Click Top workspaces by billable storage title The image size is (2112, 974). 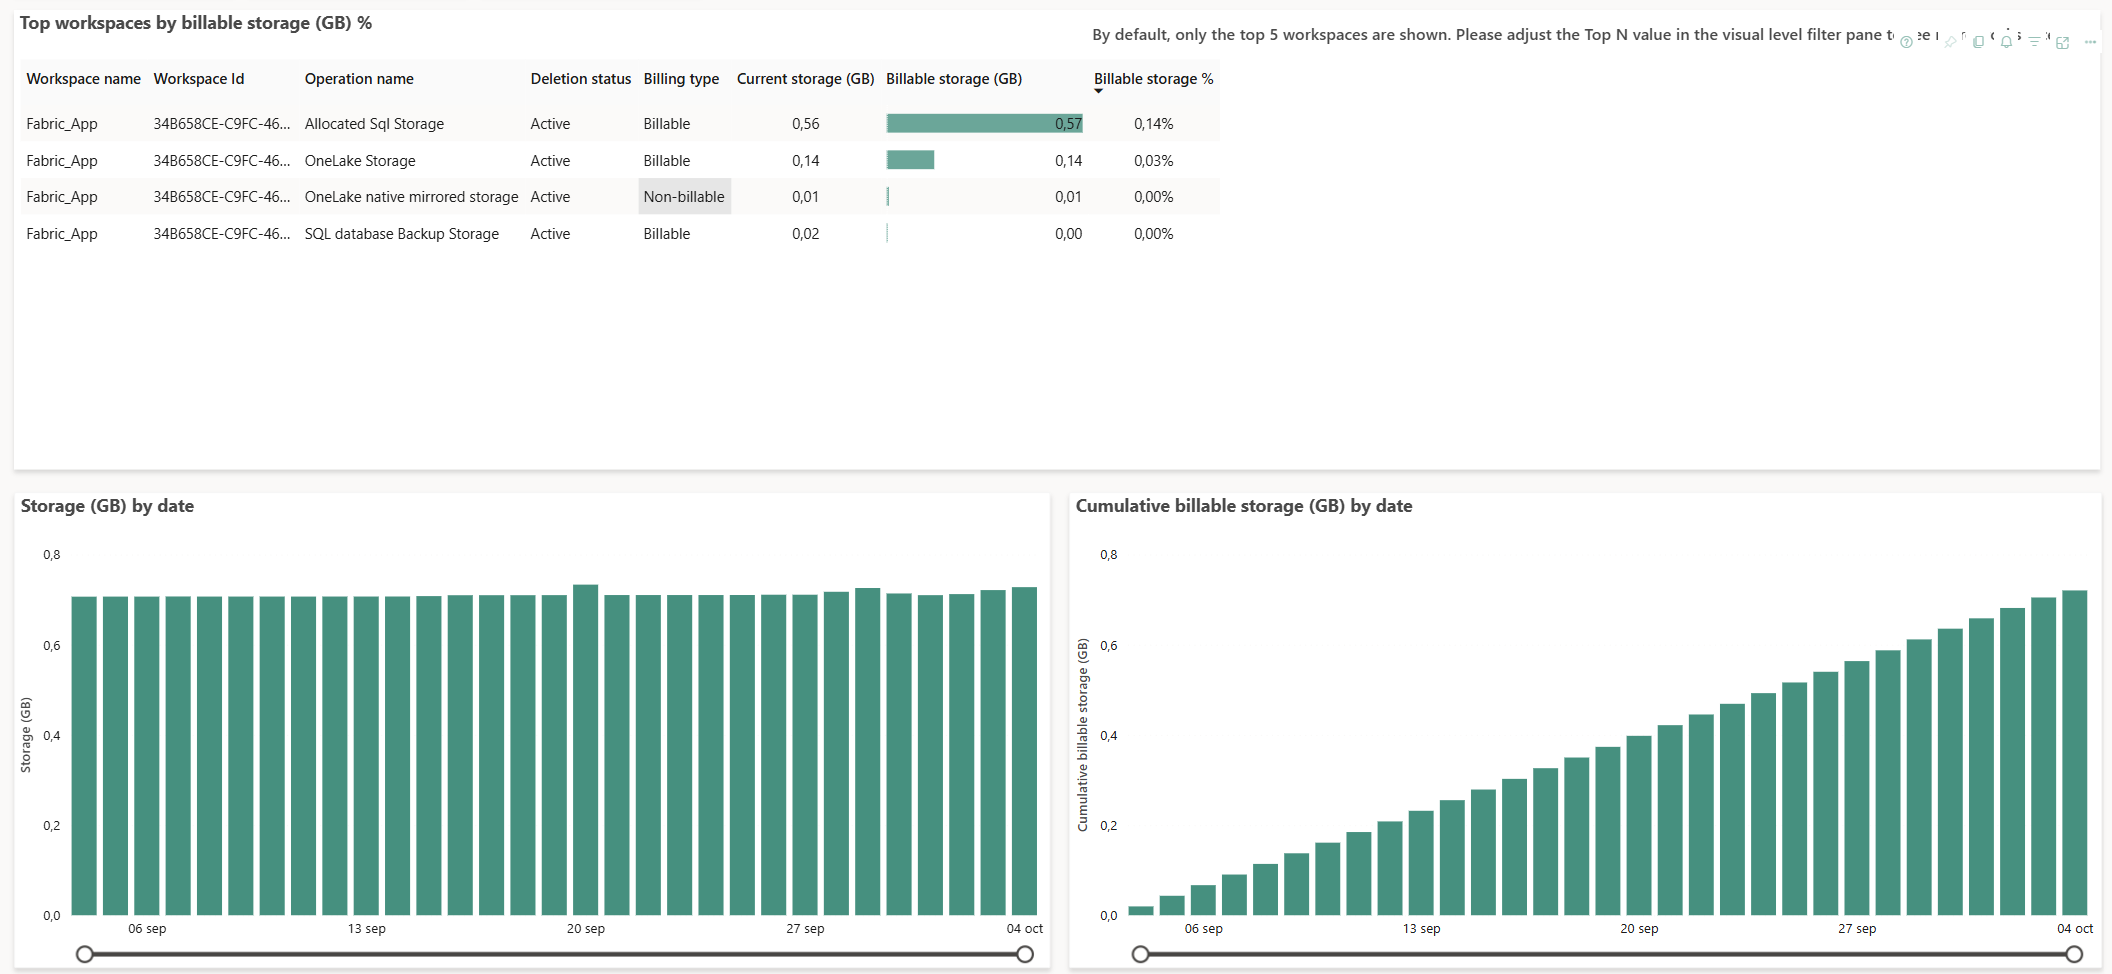coord(196,23)
